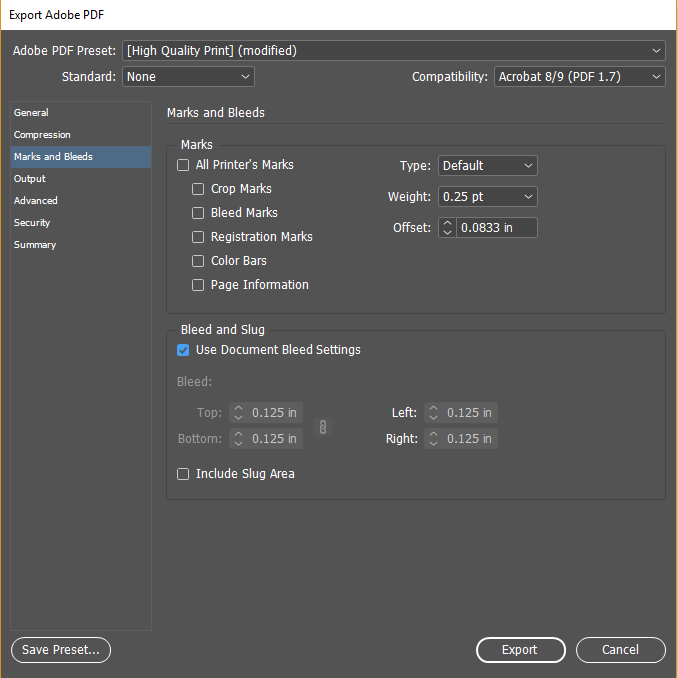The height and width of the screenshot is (678, 678).
Task: Open the Advanced section
Action: (81, 201)
